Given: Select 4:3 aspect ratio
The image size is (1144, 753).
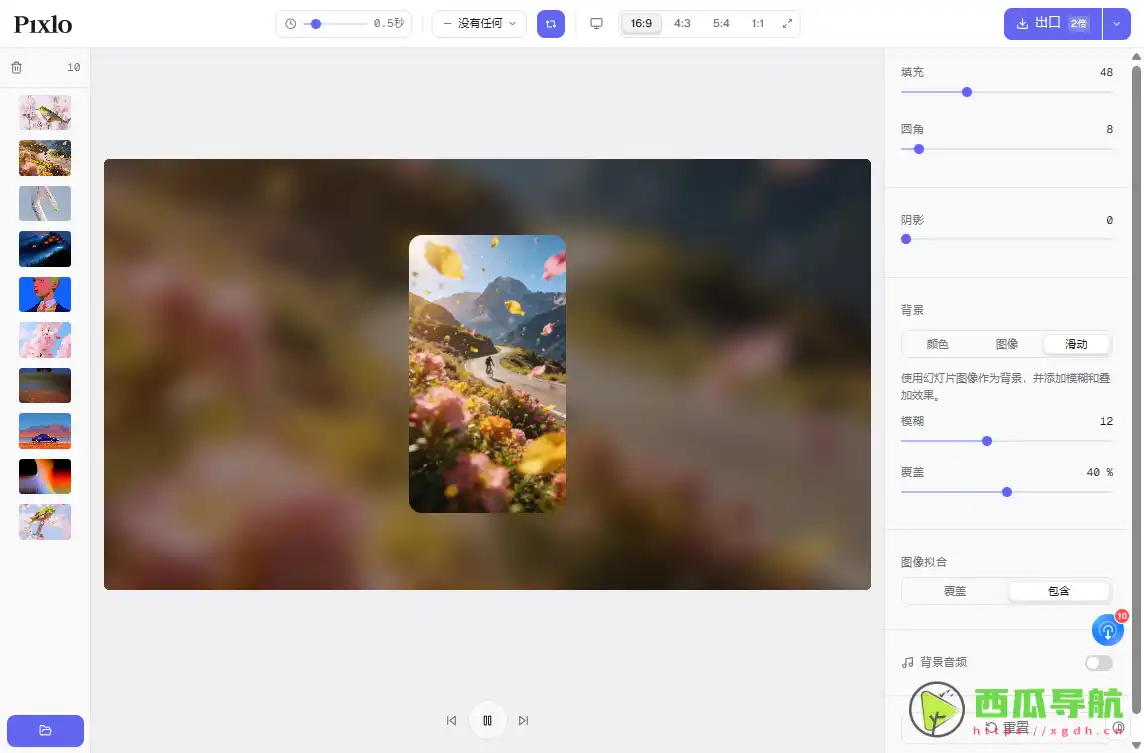Looking at the screenshot, I should pyautogui.click(x=682, y=24).
